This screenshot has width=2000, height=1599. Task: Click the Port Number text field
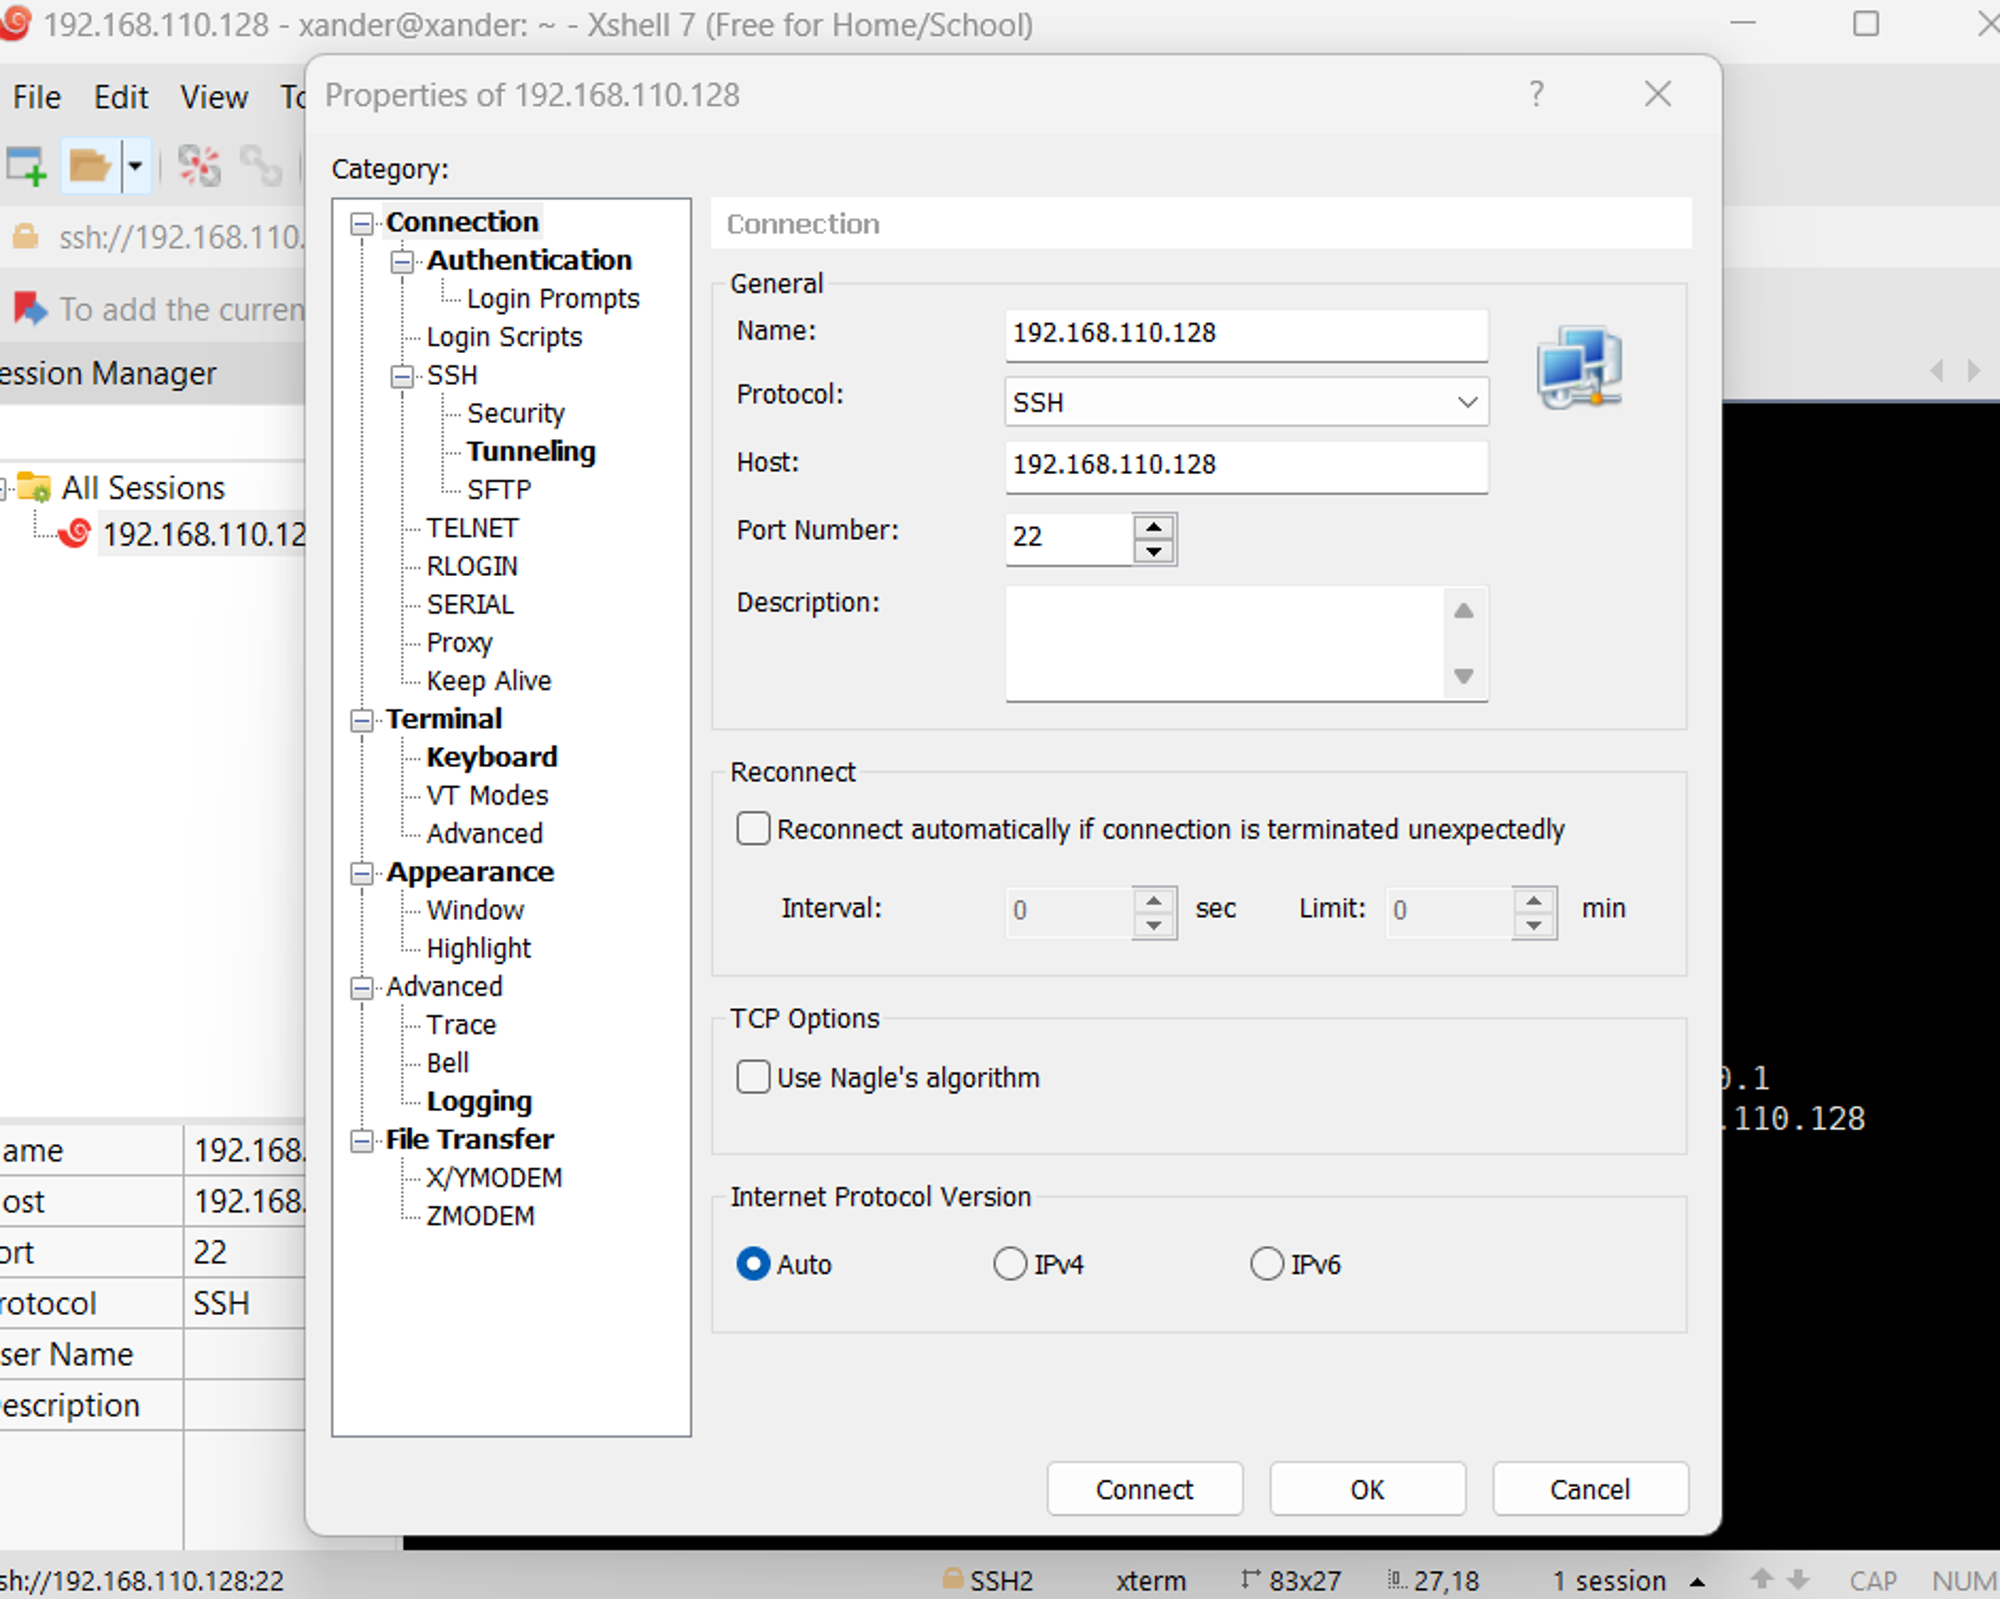(1069, 538)
